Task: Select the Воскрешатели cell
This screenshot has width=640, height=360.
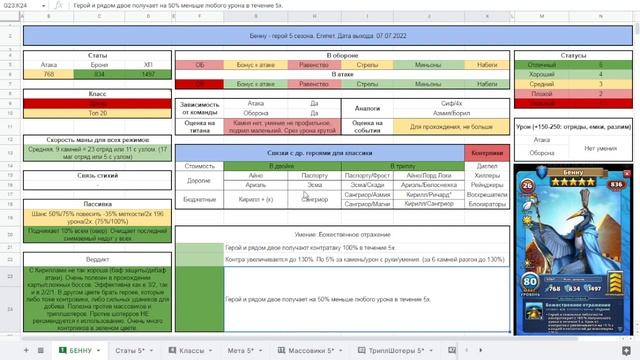Action: coord(487,195)
